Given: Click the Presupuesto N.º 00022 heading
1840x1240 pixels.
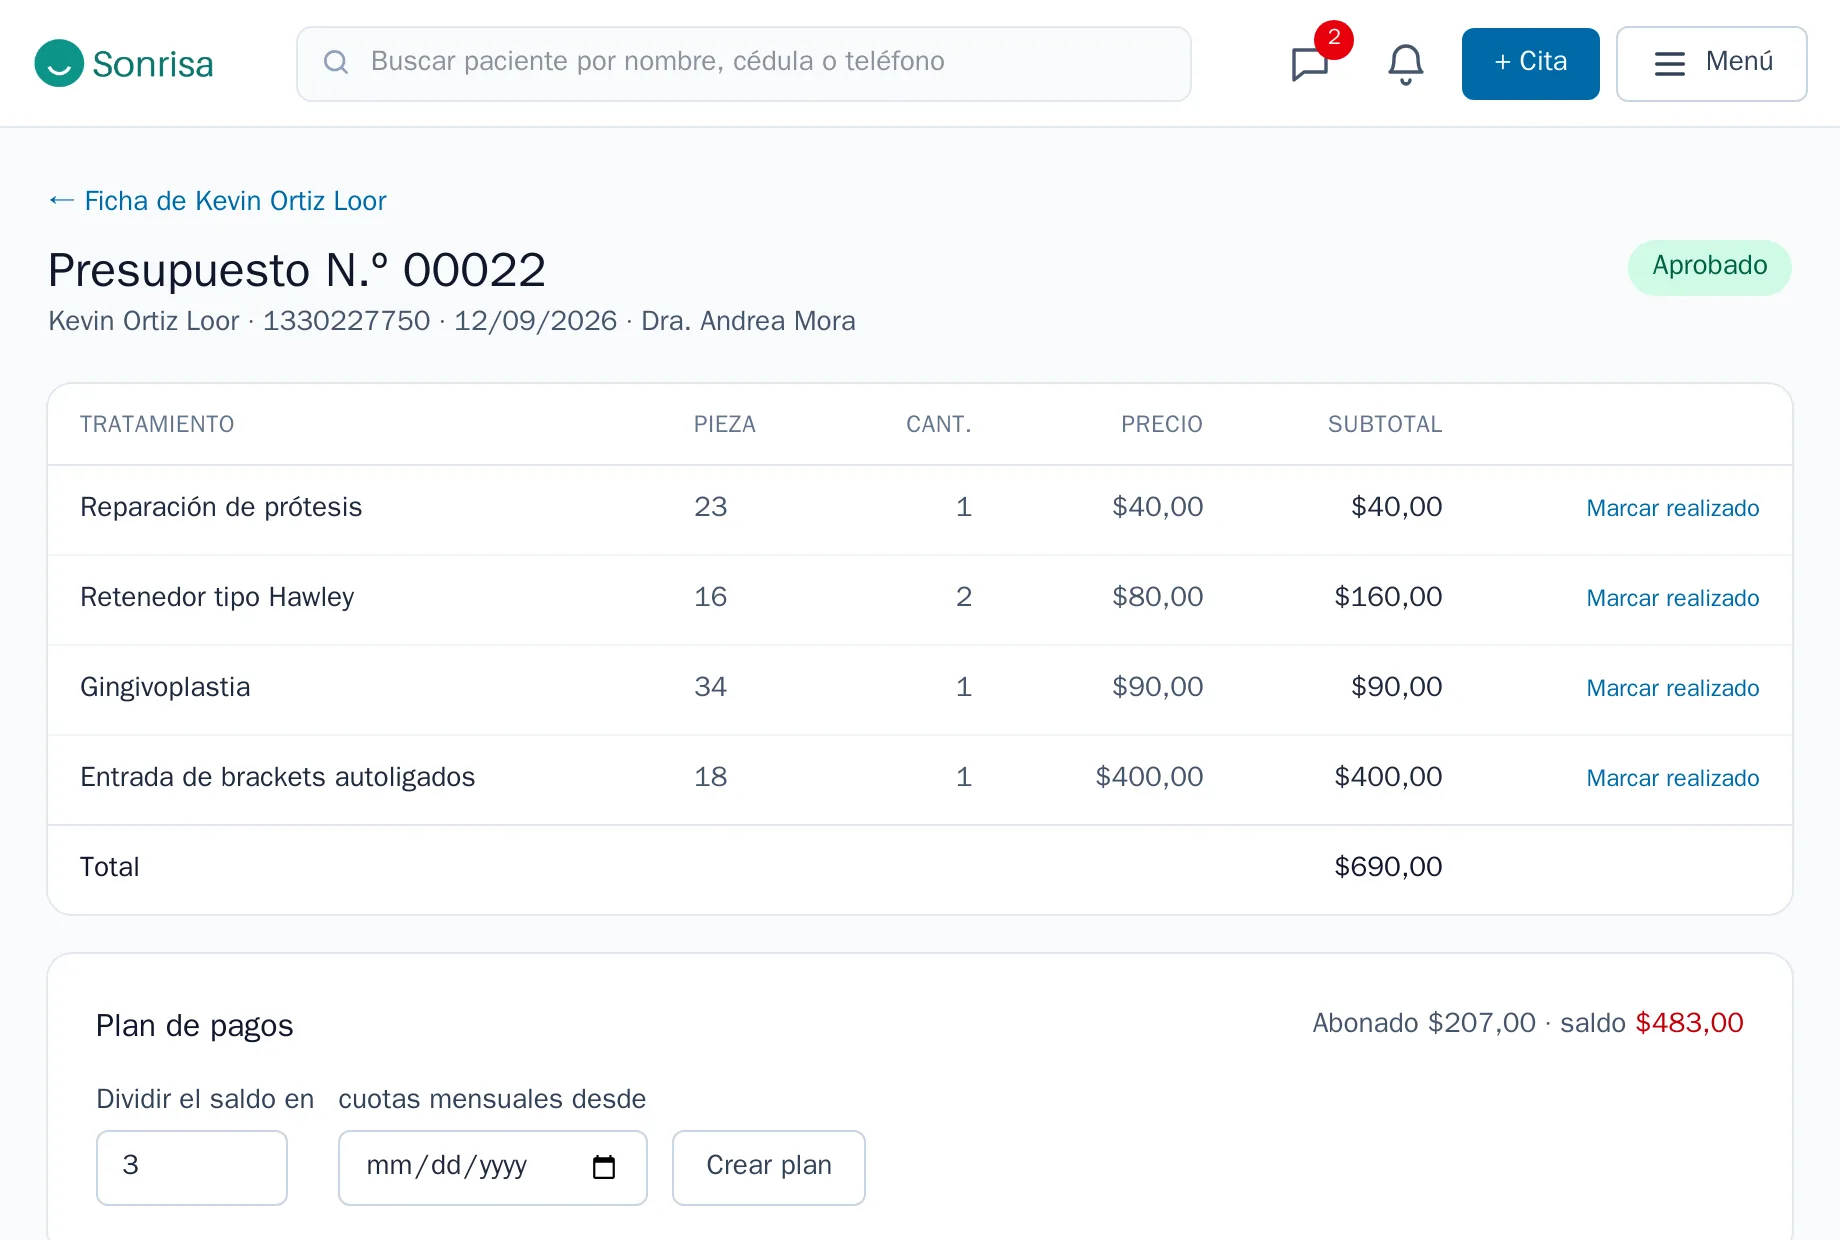Looking at the screenshot, I should click(297, 270).
